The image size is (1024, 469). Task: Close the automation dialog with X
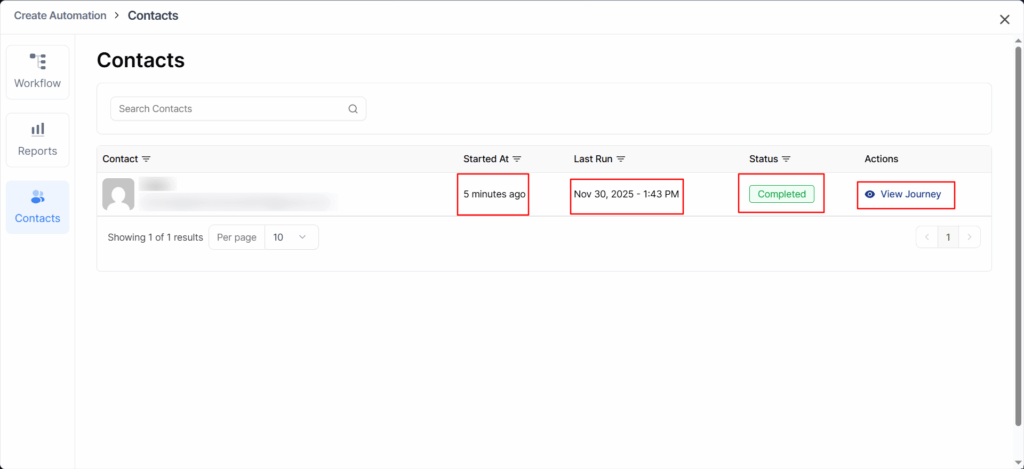click(1004, 19)
